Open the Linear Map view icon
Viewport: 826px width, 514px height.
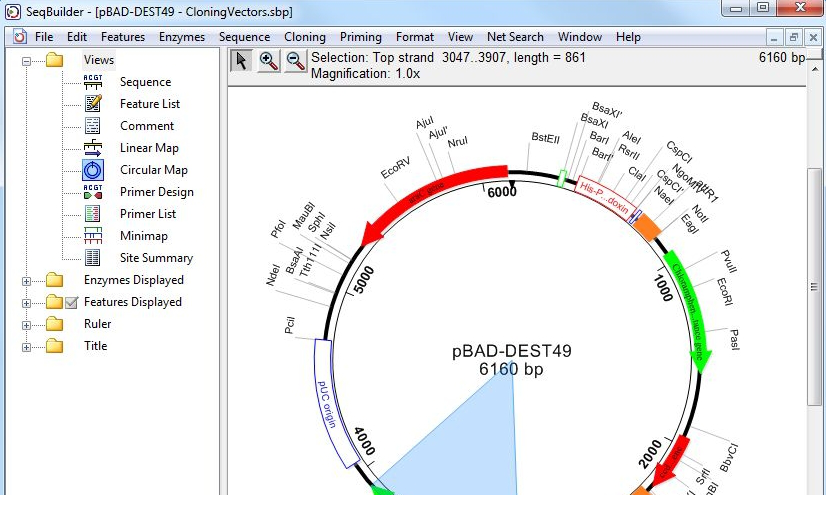click(93, 148)
